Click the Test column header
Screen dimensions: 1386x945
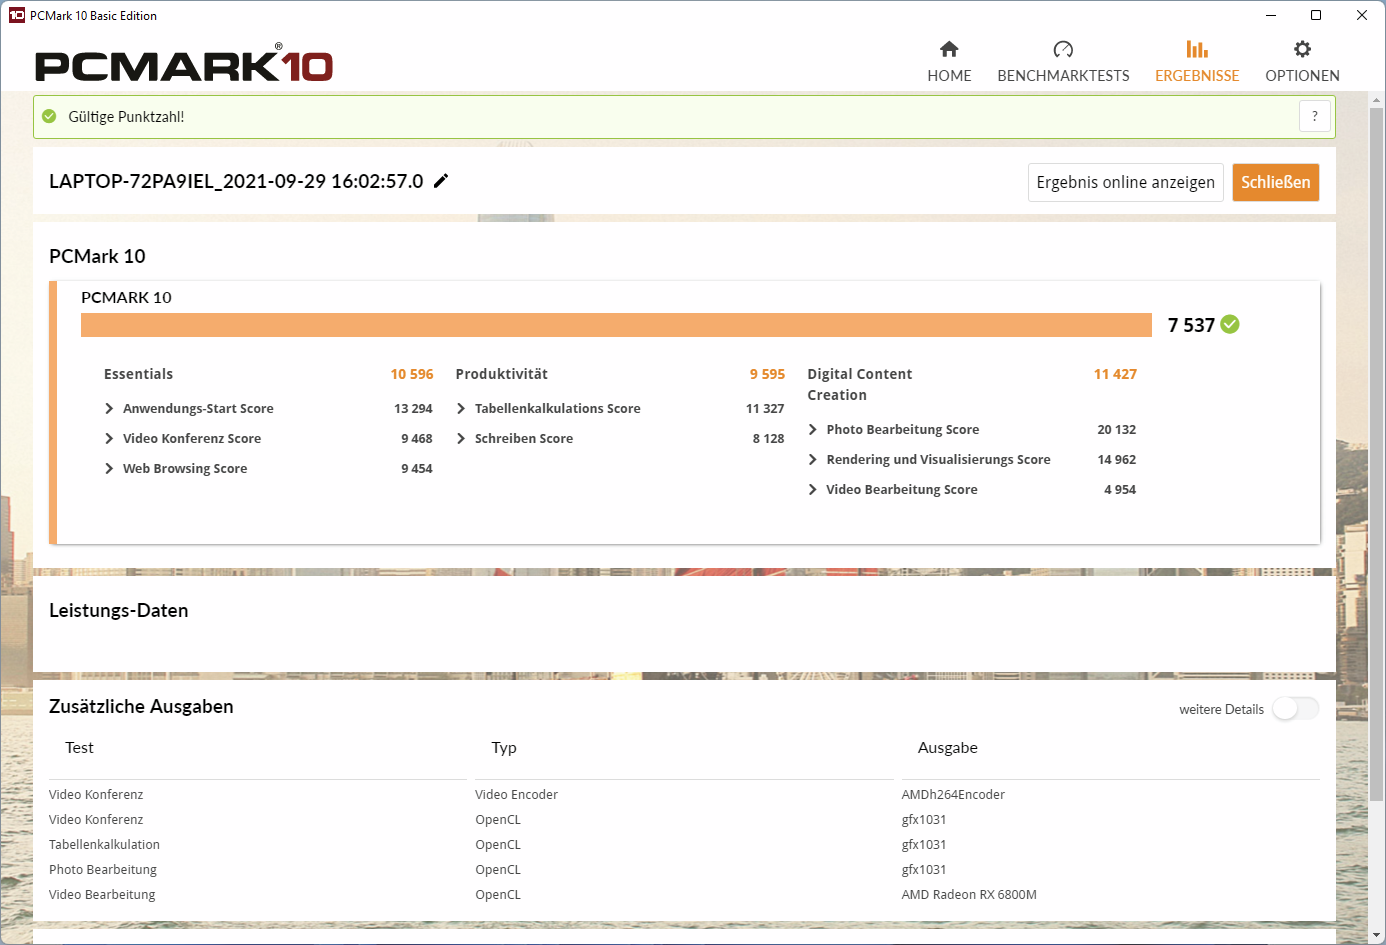pyautogui.click(x=79, y=748)
